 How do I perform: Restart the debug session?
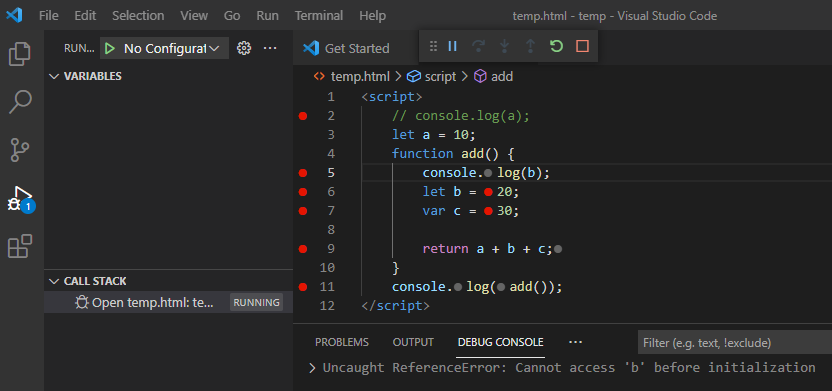pyautogui.click(x=556, y=46)
